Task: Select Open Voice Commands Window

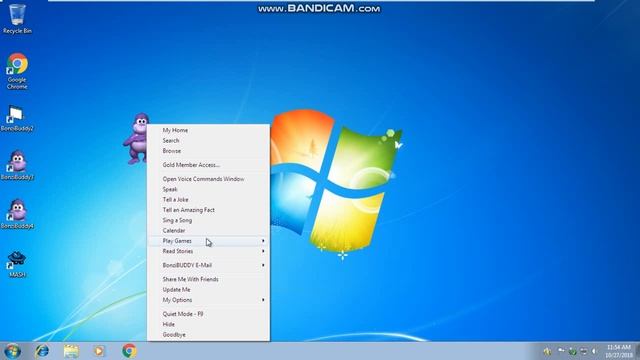Action: [208, 179]
